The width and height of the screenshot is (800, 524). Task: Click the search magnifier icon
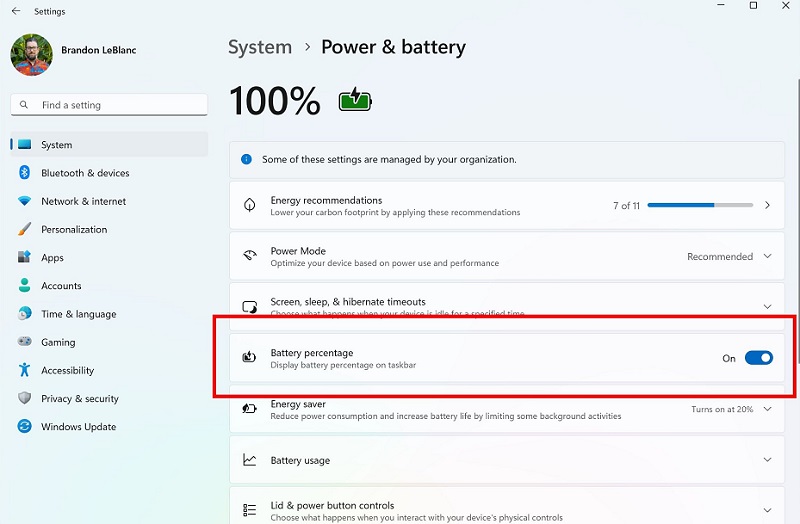point(25,105)
